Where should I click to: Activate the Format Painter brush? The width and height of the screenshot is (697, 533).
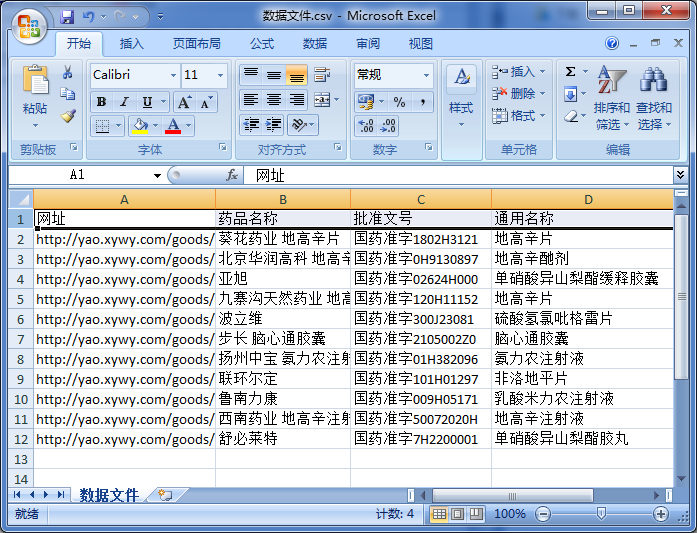click(68, 116)
